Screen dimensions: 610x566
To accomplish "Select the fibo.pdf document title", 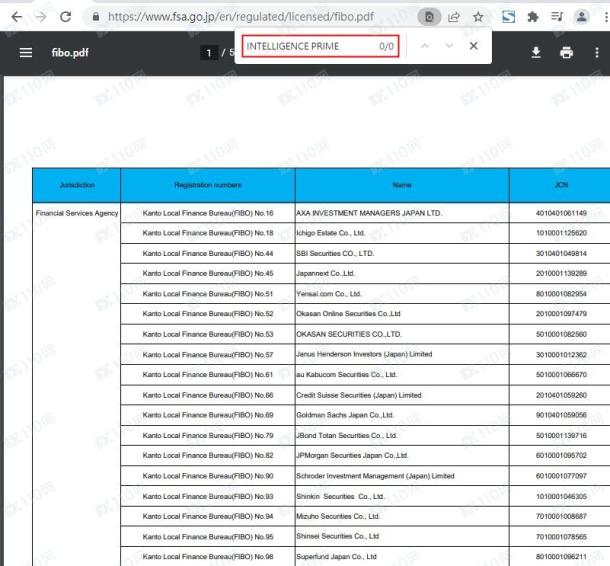I will [x=70, y=53].
